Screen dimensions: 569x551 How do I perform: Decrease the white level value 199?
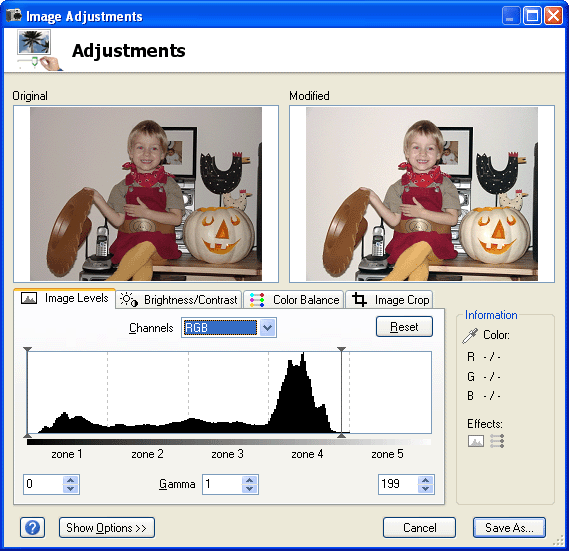coord(425,489)
